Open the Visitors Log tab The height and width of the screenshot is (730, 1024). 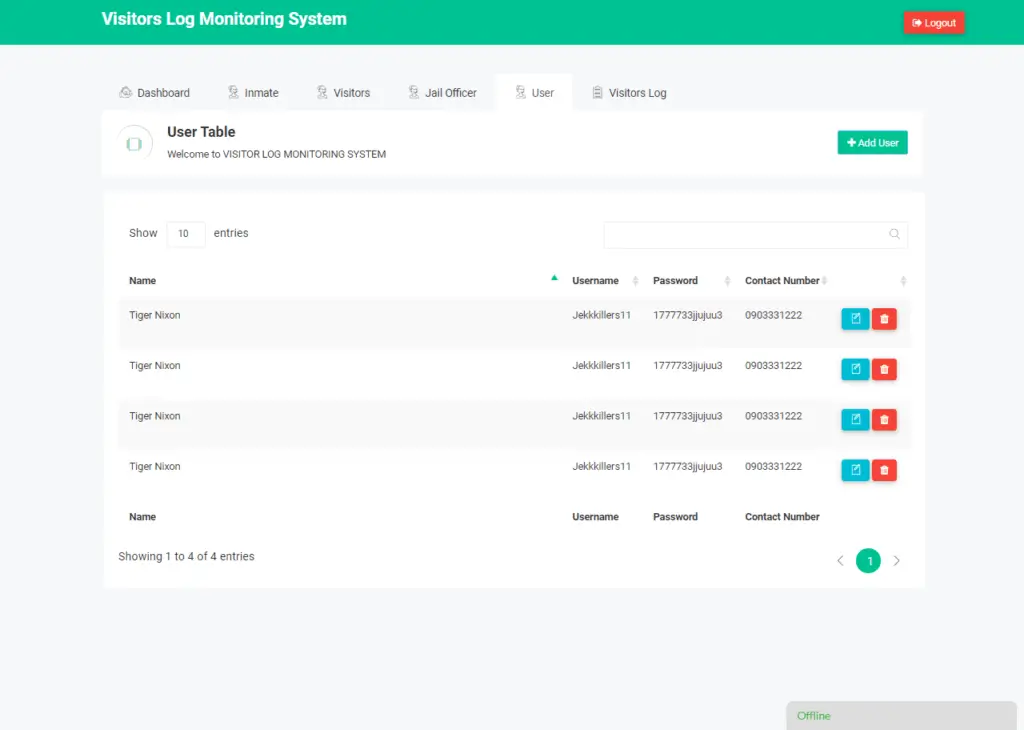point(637,92)
